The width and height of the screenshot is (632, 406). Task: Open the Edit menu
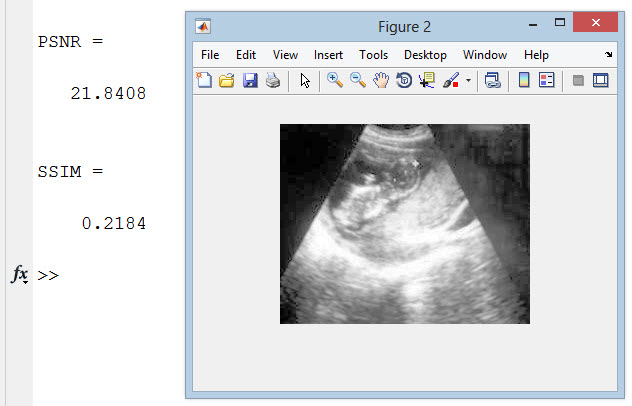click(246, 55)
